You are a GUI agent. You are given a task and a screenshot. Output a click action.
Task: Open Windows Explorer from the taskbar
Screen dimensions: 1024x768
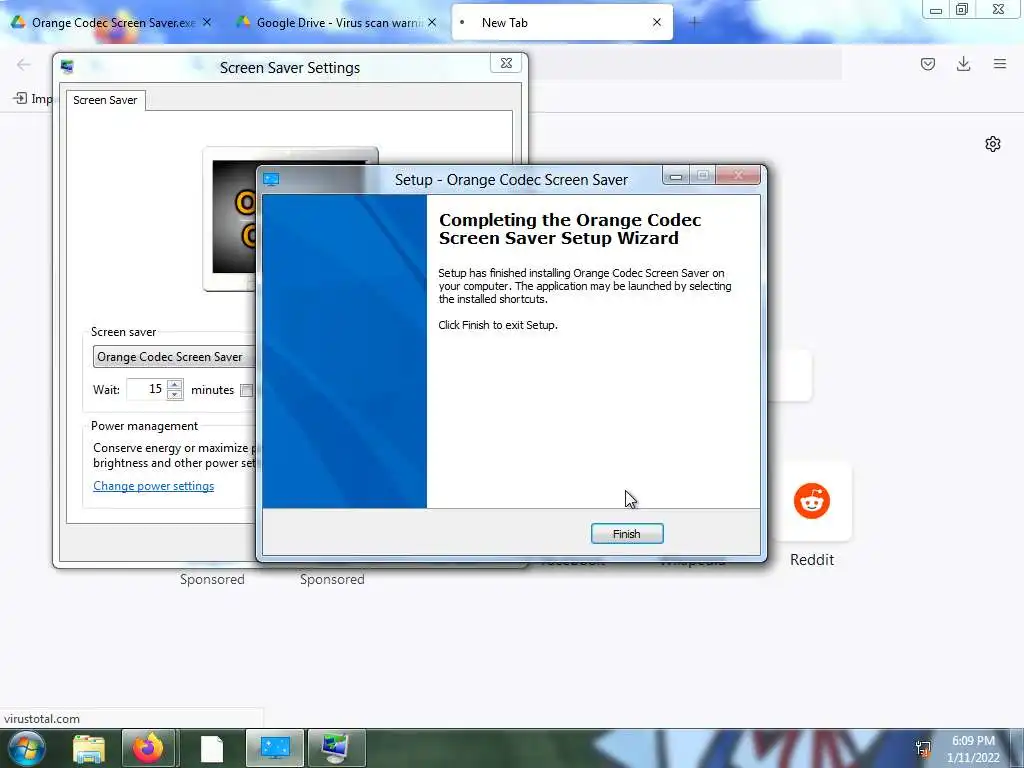click(88, 748)
